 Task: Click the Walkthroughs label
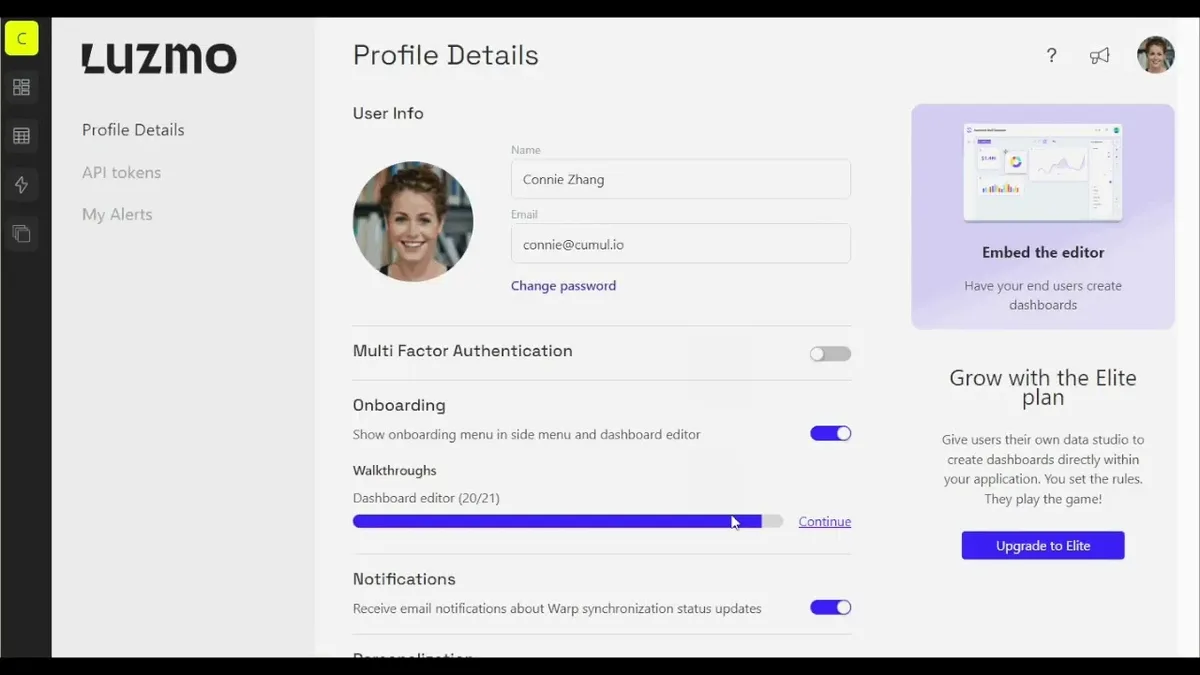[394, 470]
